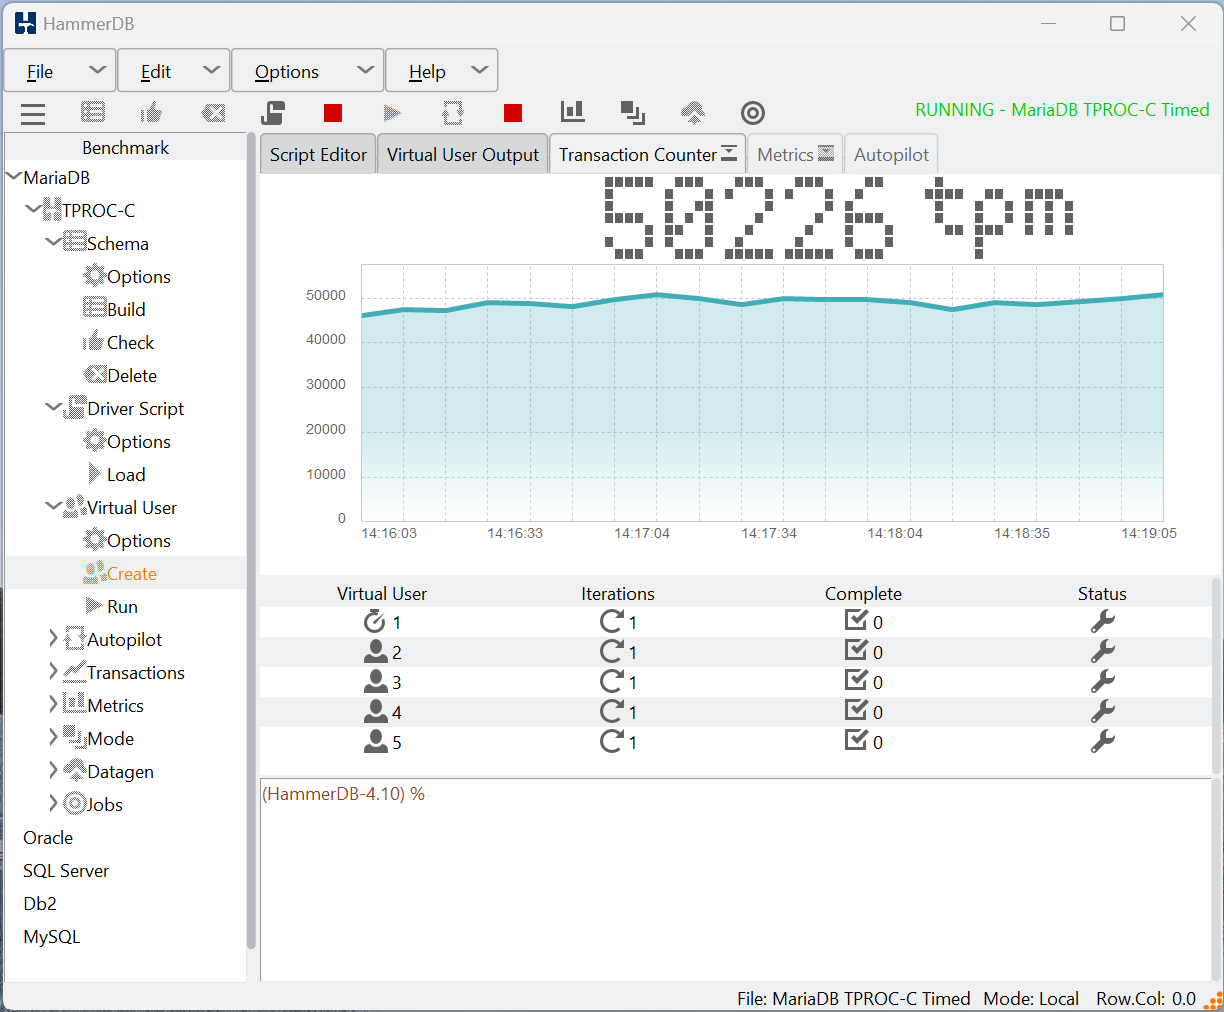Select MySQL in the benchmark tree
The image size is (1224, 1012).
click(52, 936)
